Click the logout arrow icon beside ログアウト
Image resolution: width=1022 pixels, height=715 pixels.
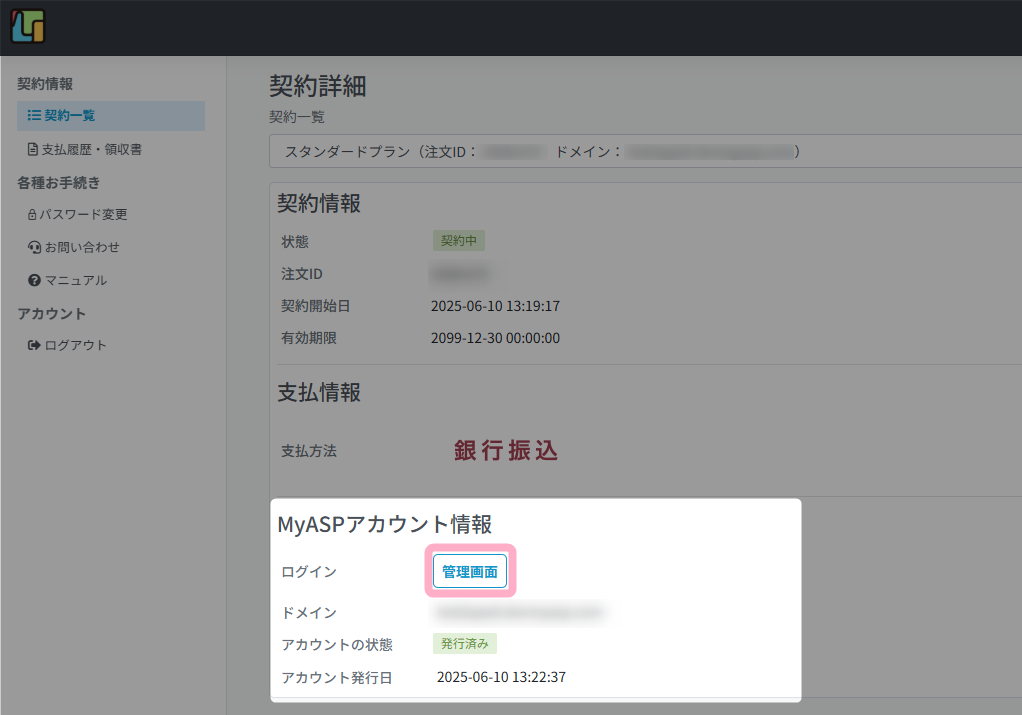coord(34,344)
